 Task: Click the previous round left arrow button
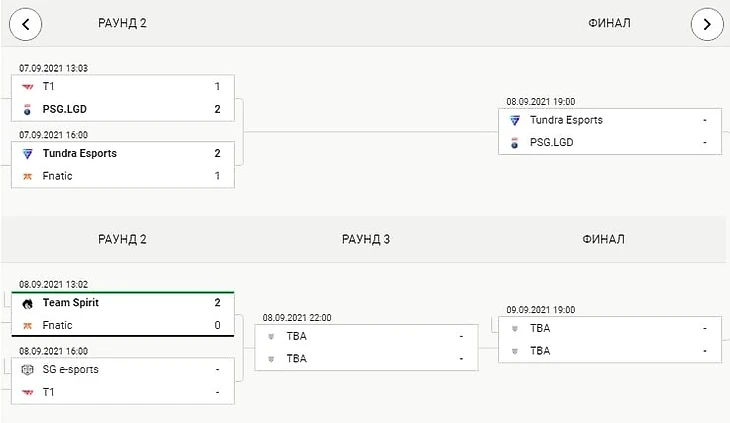pyautogui.click(x=25, y=23)
